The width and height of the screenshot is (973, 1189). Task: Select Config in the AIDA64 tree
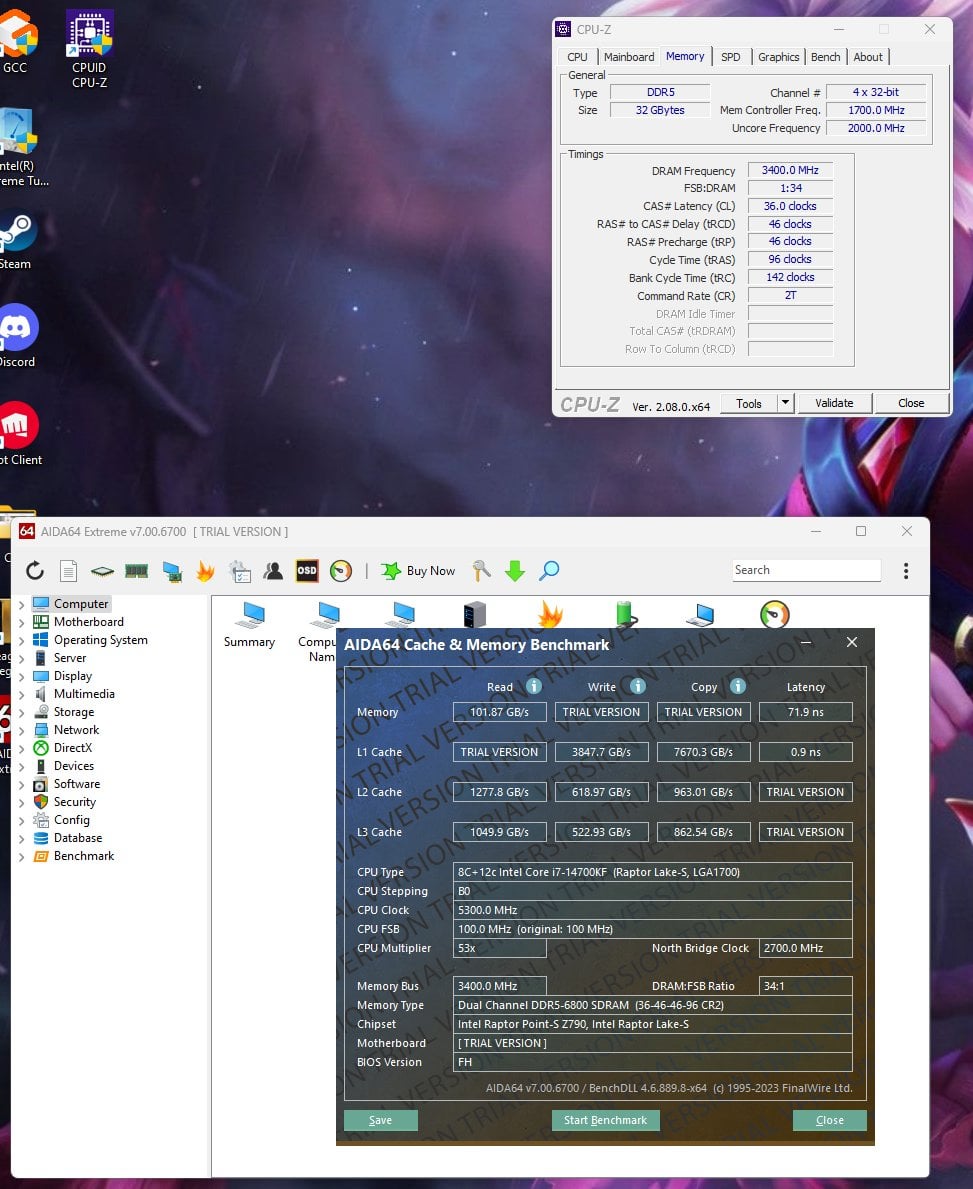point(71,820)
